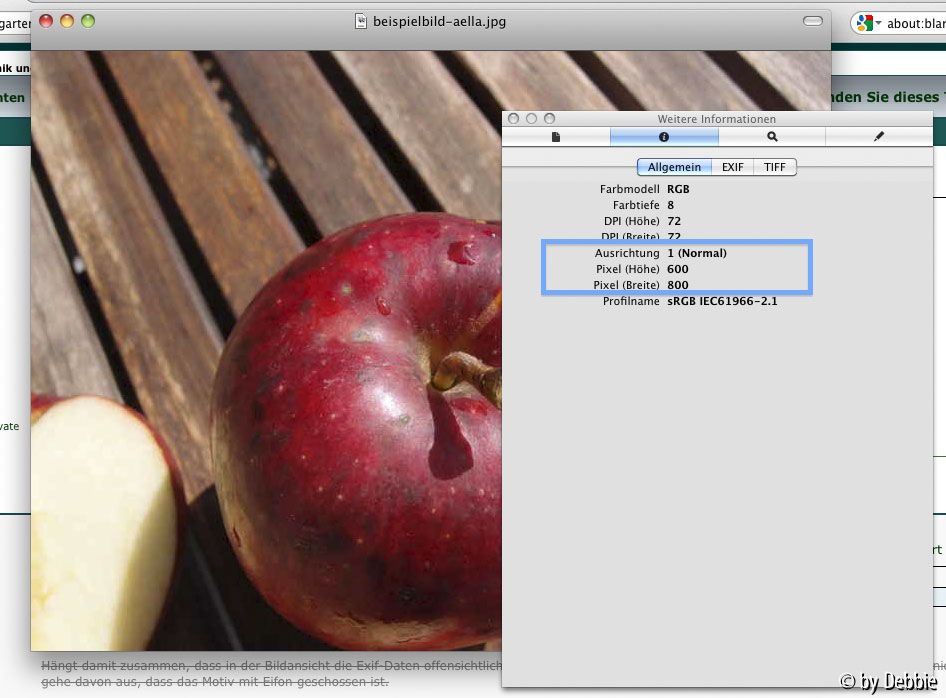946x698 pixels.
Task: Switch to the EXIF tab
Action: point(733,167)
